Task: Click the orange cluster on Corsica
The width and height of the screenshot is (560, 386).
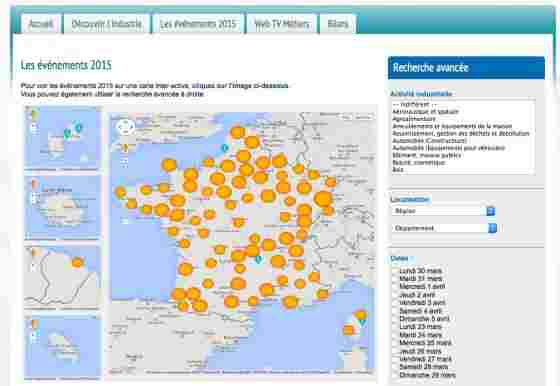Action: click(x=348, y=330)
